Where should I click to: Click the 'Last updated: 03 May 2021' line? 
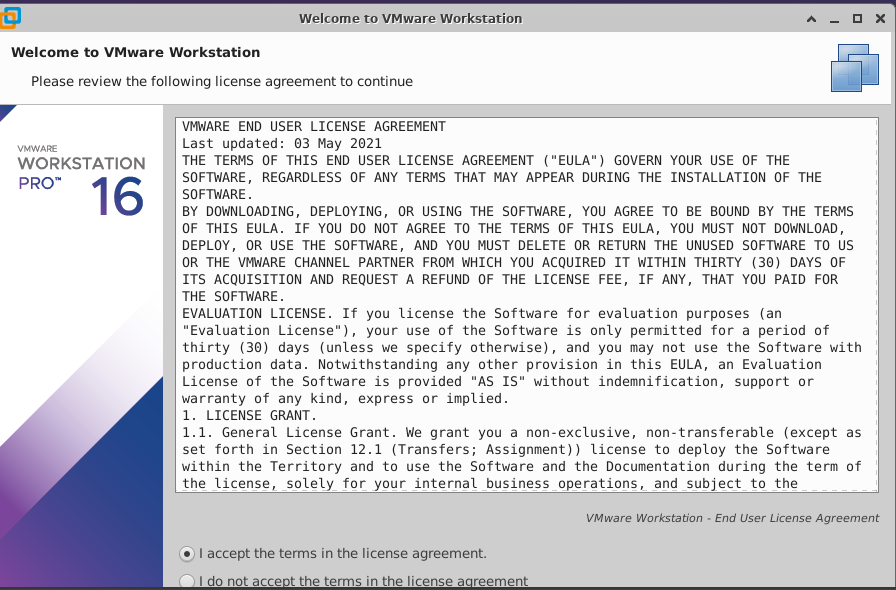282,143
